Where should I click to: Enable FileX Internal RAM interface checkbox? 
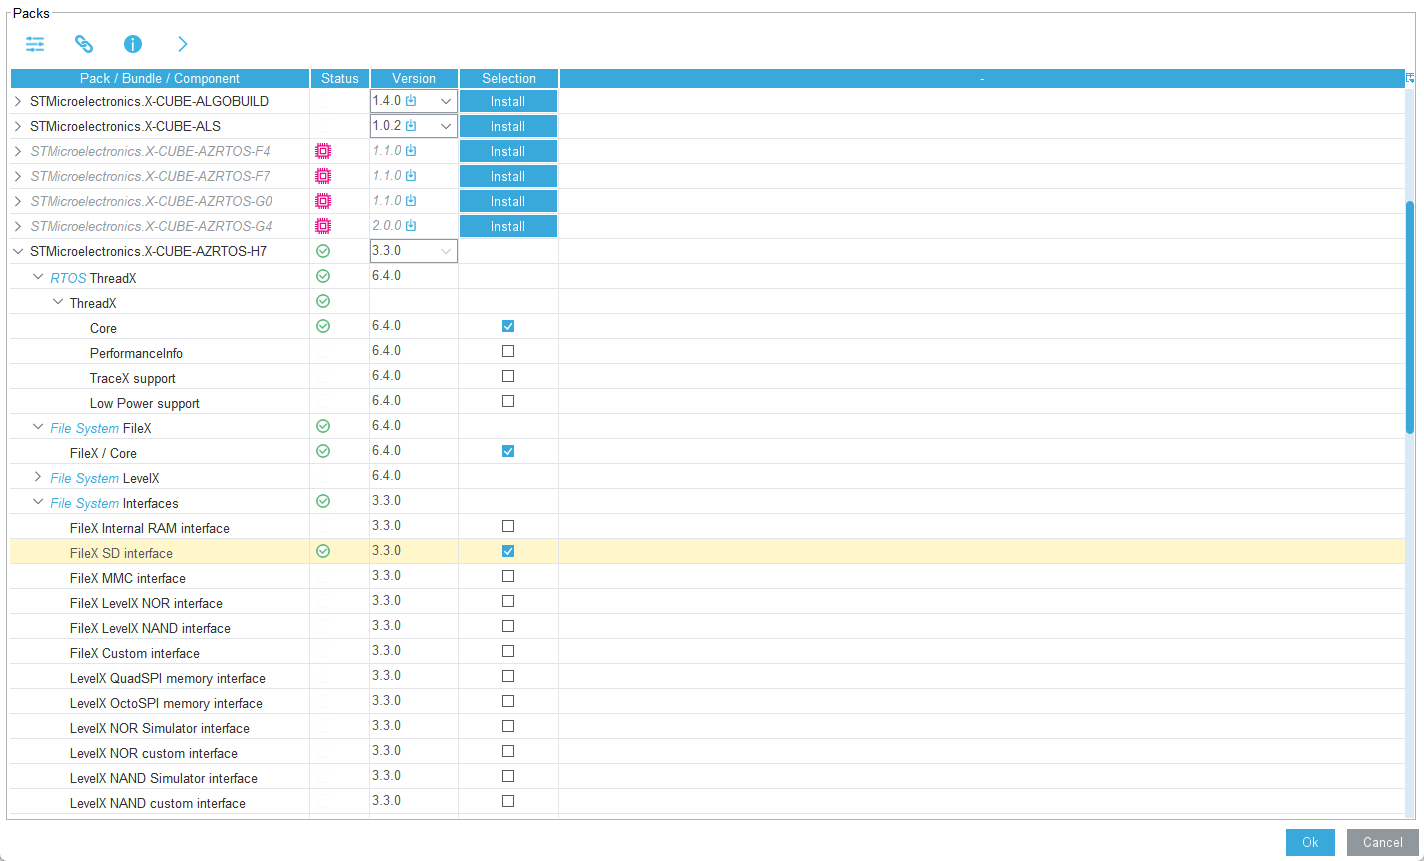click(508, 526)
